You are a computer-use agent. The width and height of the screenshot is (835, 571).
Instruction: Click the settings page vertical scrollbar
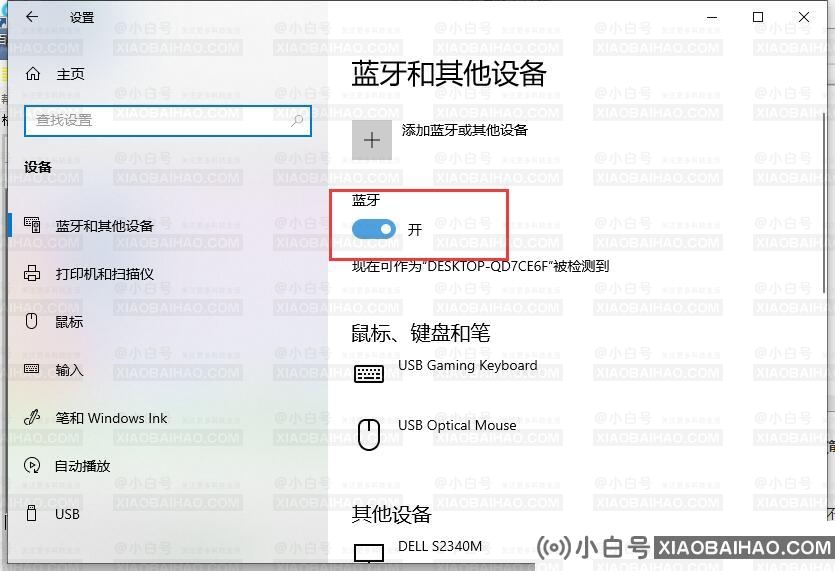pyautogui.click(x=825, y=202)
